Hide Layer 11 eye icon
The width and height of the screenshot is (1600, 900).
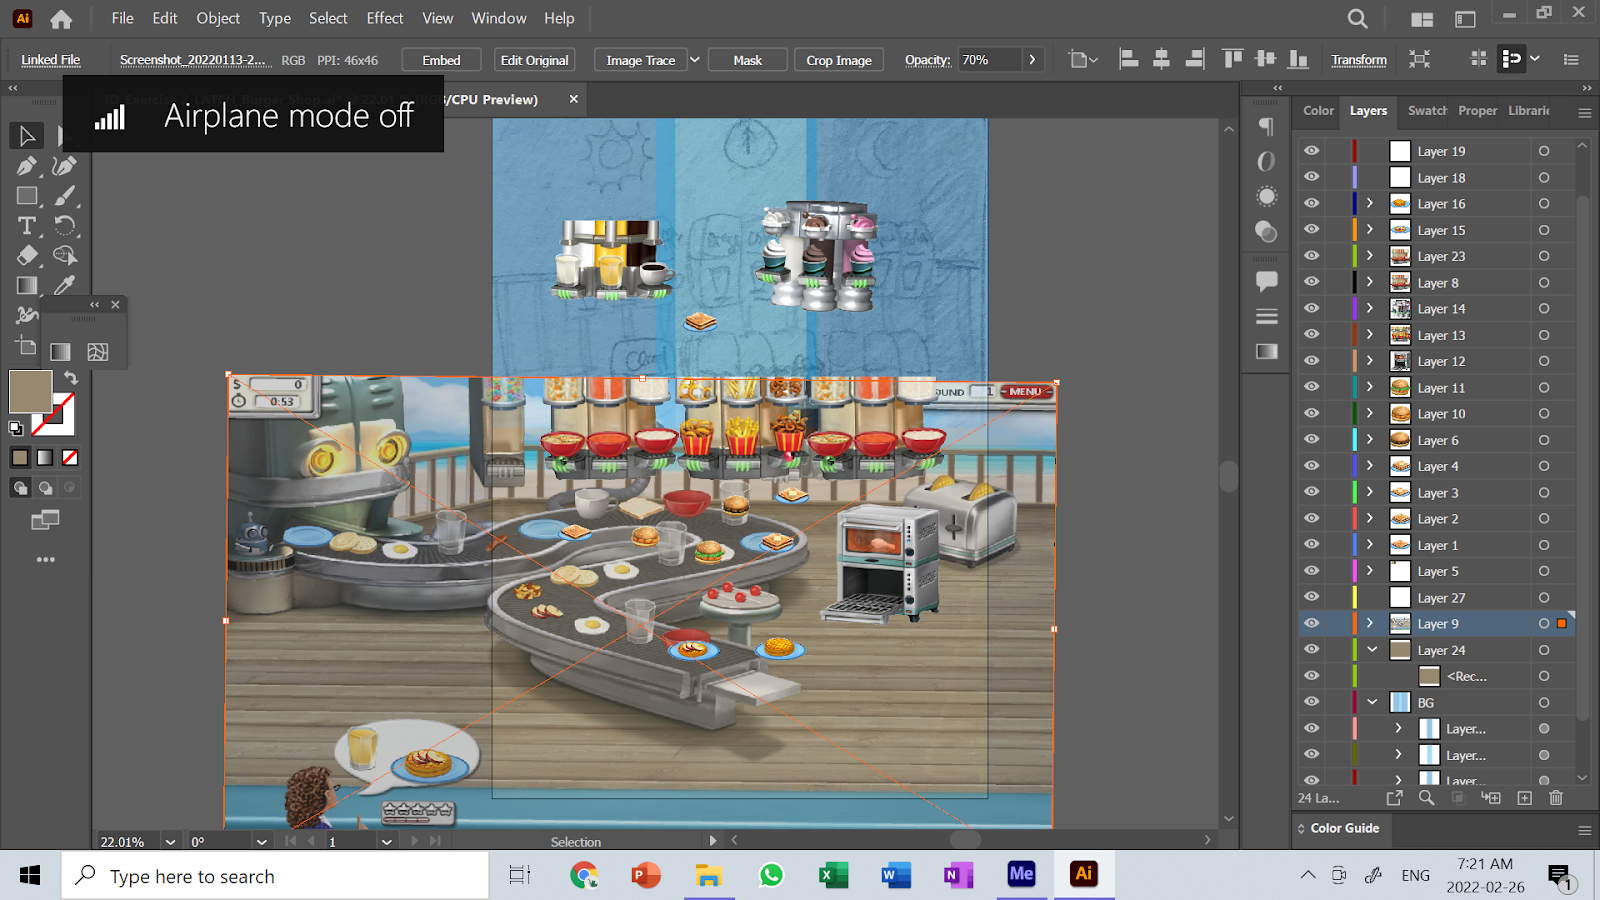coord(1312,387)
